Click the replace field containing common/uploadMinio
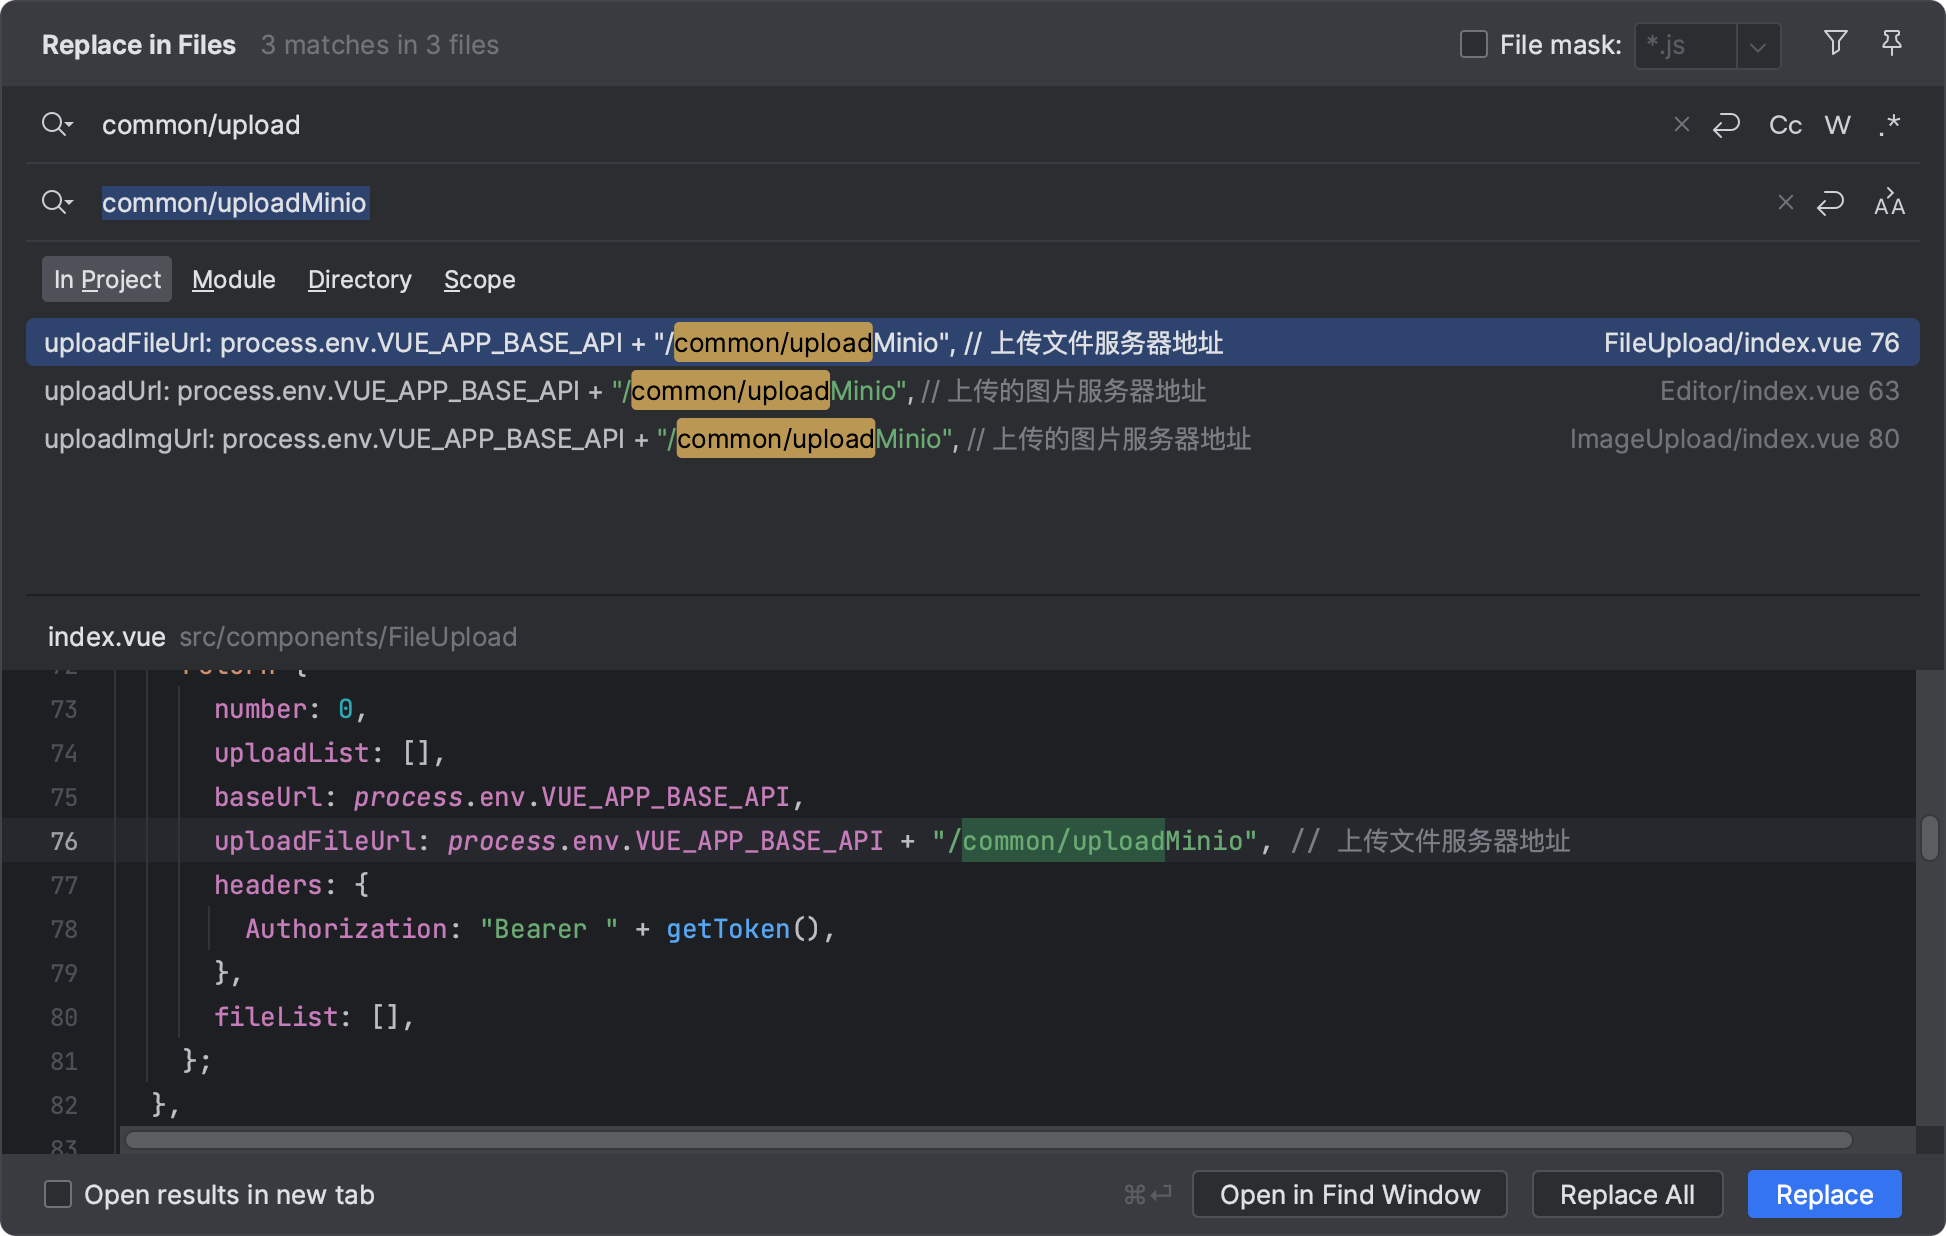Screen dimensions: 1946x1236 coord(930,202)
